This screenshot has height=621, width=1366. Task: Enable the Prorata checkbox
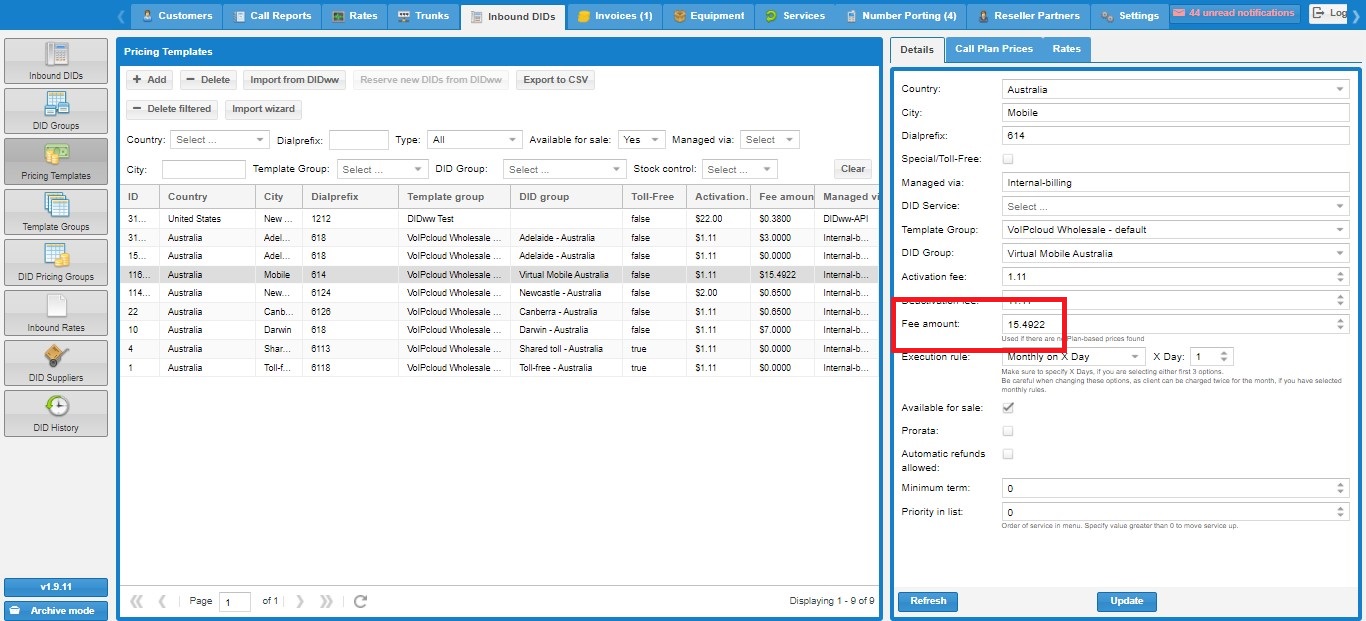tap(1008, 431)
